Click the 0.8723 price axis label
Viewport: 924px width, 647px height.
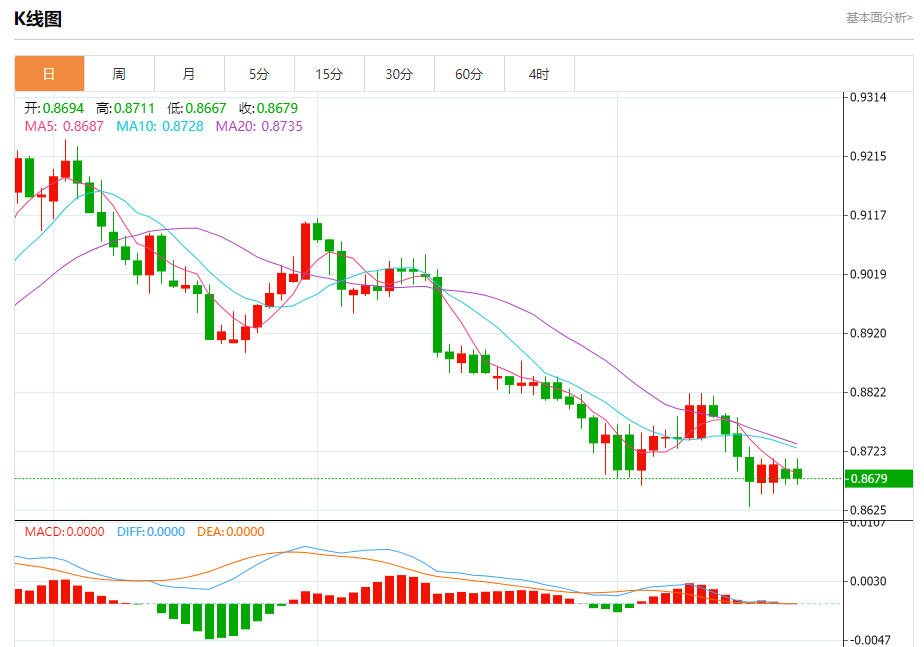868,451
